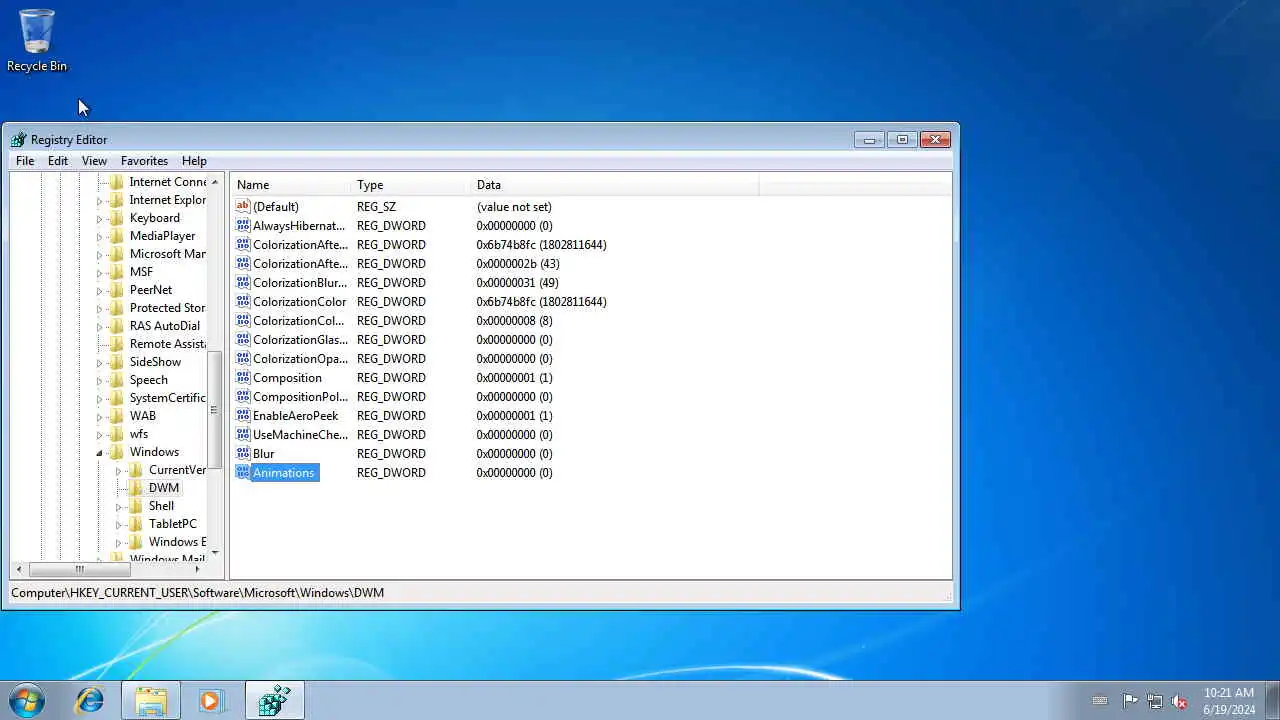
Task: Select the WAB tree key
Action: tap(142, 416)
